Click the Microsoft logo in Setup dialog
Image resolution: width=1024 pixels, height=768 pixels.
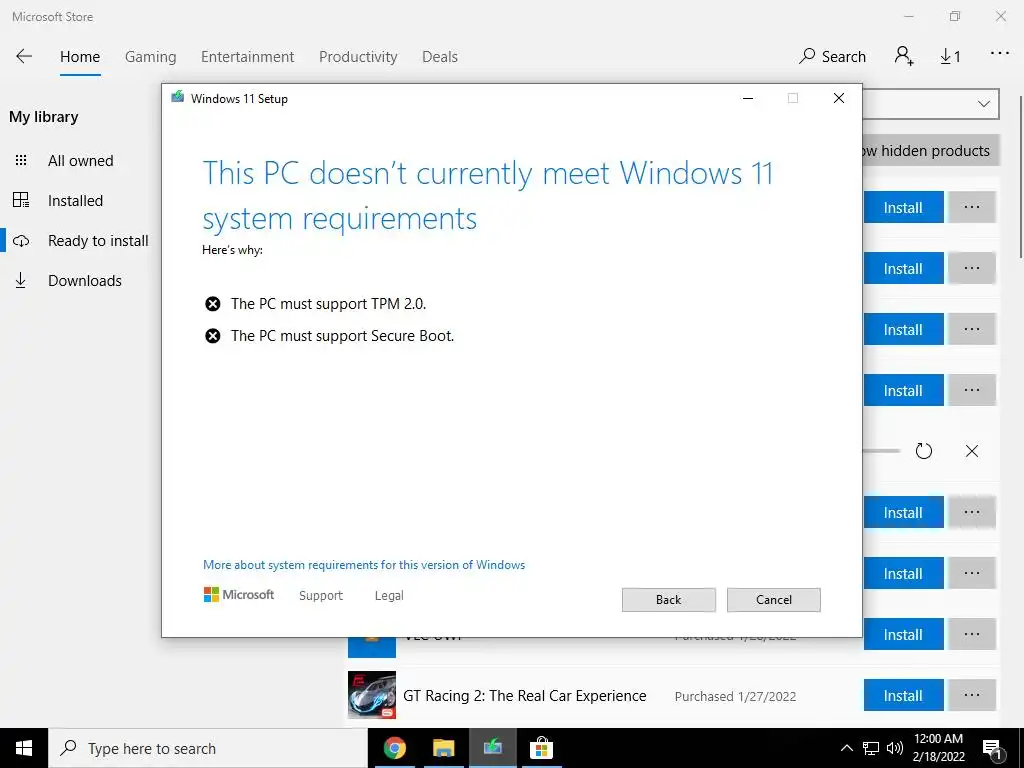(x=239, y=595)
